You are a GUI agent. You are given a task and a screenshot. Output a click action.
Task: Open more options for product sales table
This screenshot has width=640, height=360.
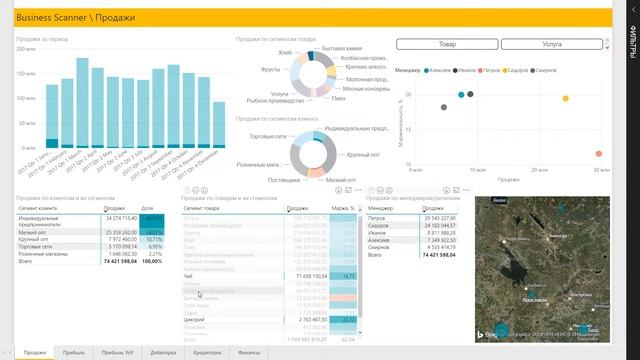[x=358, y=190]
